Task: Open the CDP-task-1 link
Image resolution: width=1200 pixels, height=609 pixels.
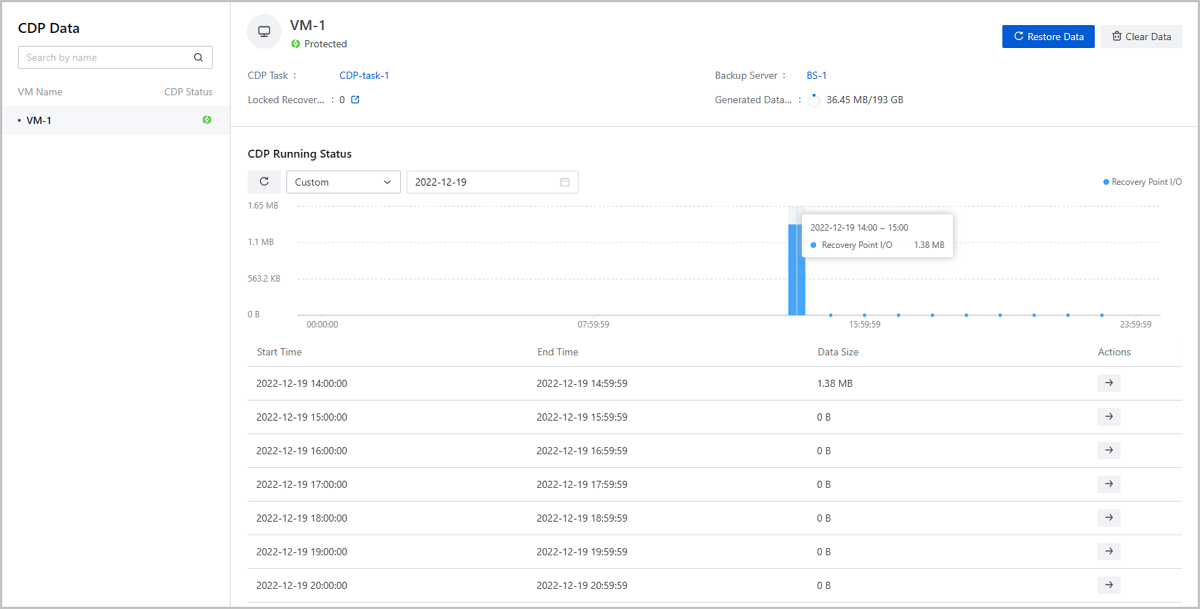Action: click(364, 75)
